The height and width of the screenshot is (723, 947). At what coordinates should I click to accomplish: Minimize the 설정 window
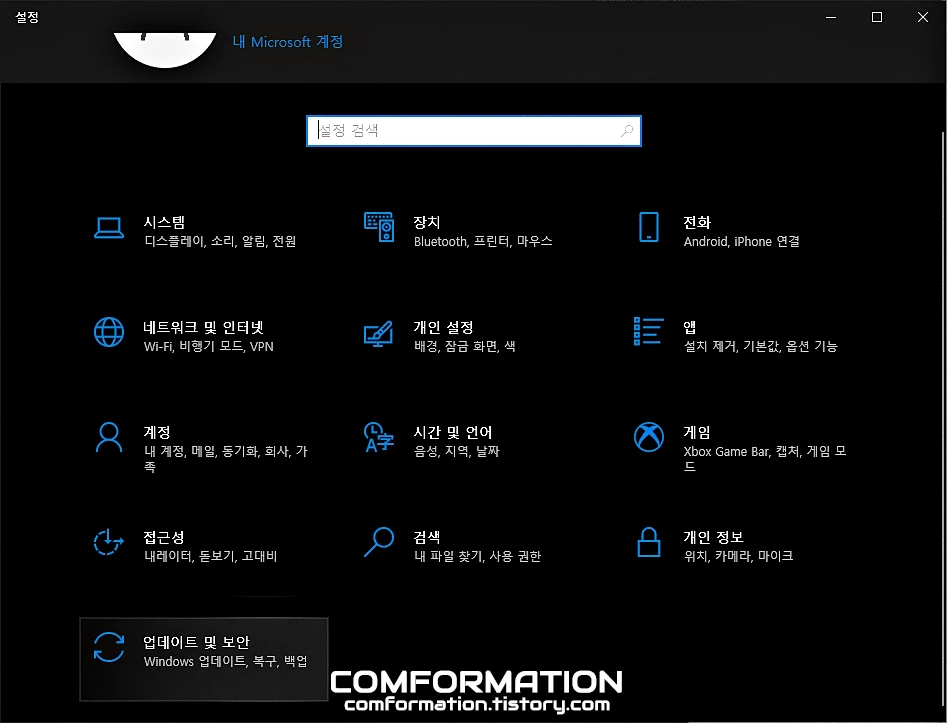click(x=831, y=17)
